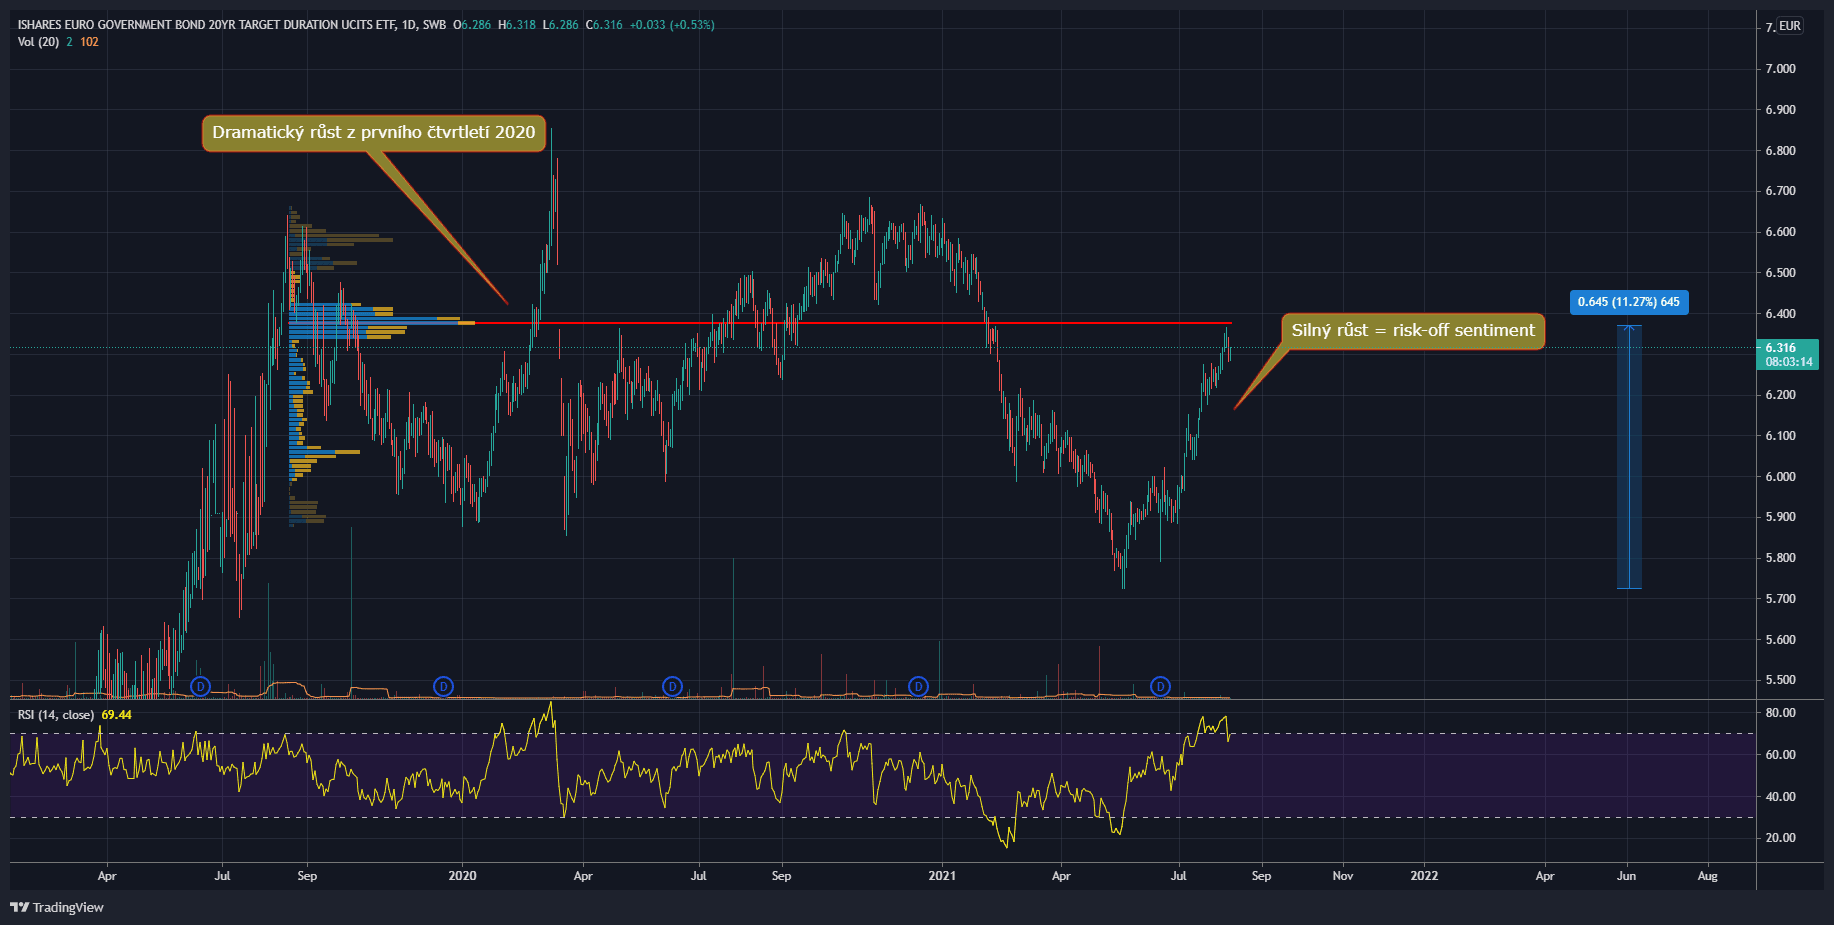
Task: Click the dividend marker before Jul 2019
Action: pyautogui.click(x=200, y=686)
